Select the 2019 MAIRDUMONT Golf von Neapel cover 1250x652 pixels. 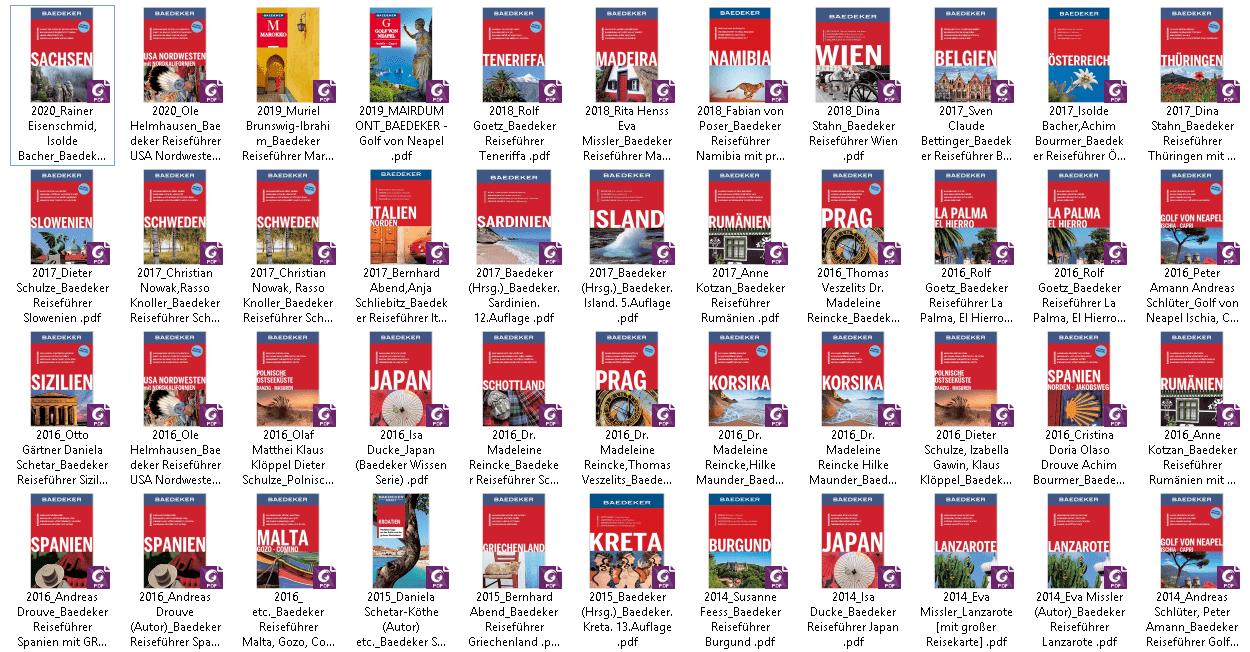click(x=402, y=54)
